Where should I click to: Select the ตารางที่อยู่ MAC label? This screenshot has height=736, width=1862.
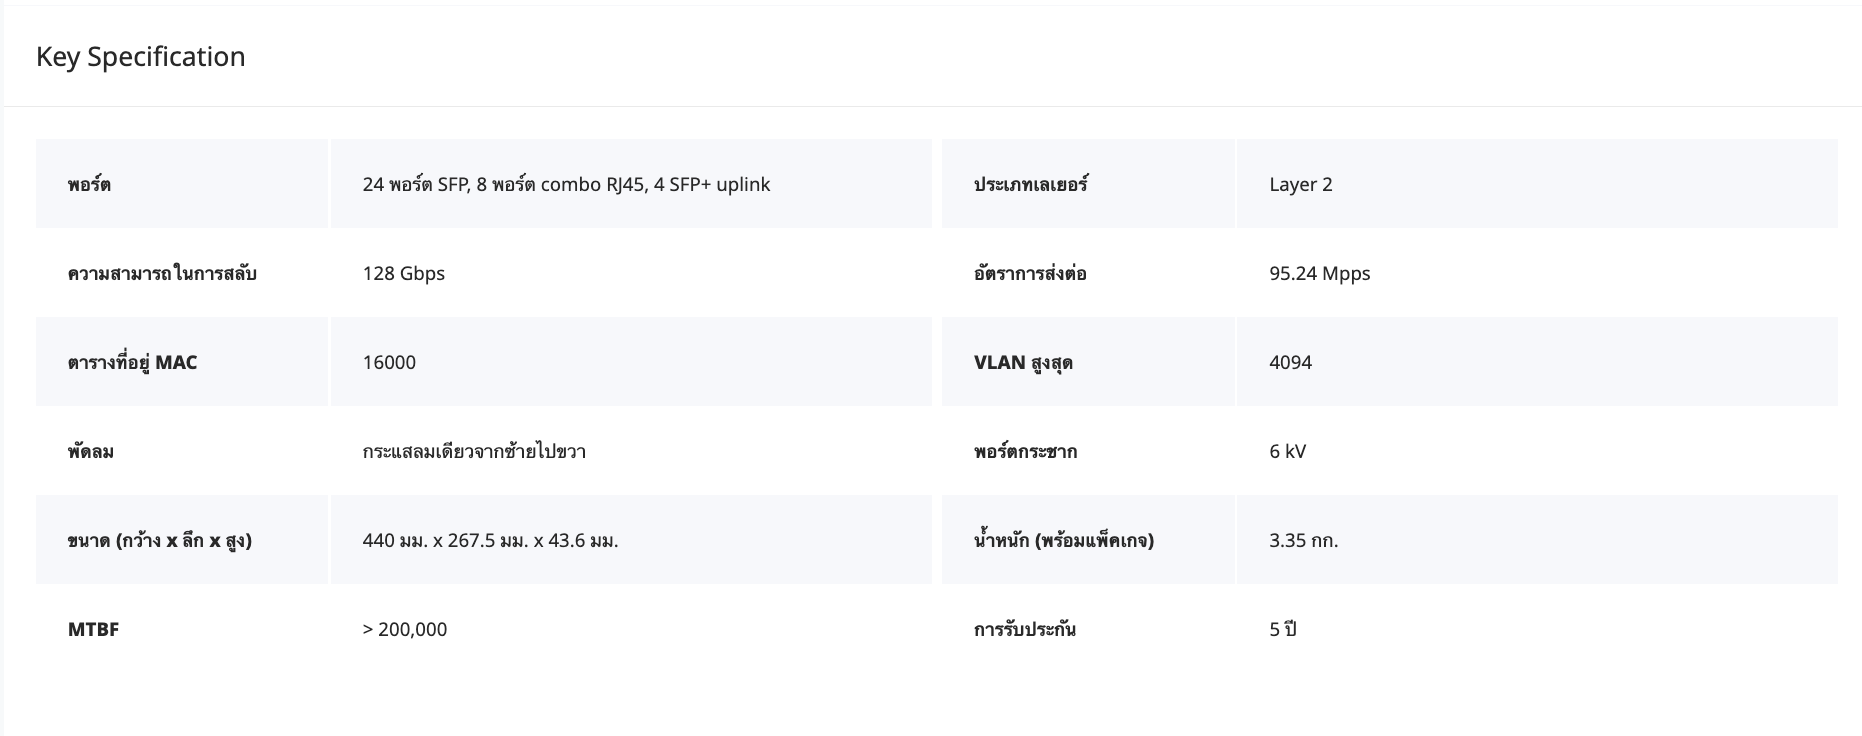[132, 363]
